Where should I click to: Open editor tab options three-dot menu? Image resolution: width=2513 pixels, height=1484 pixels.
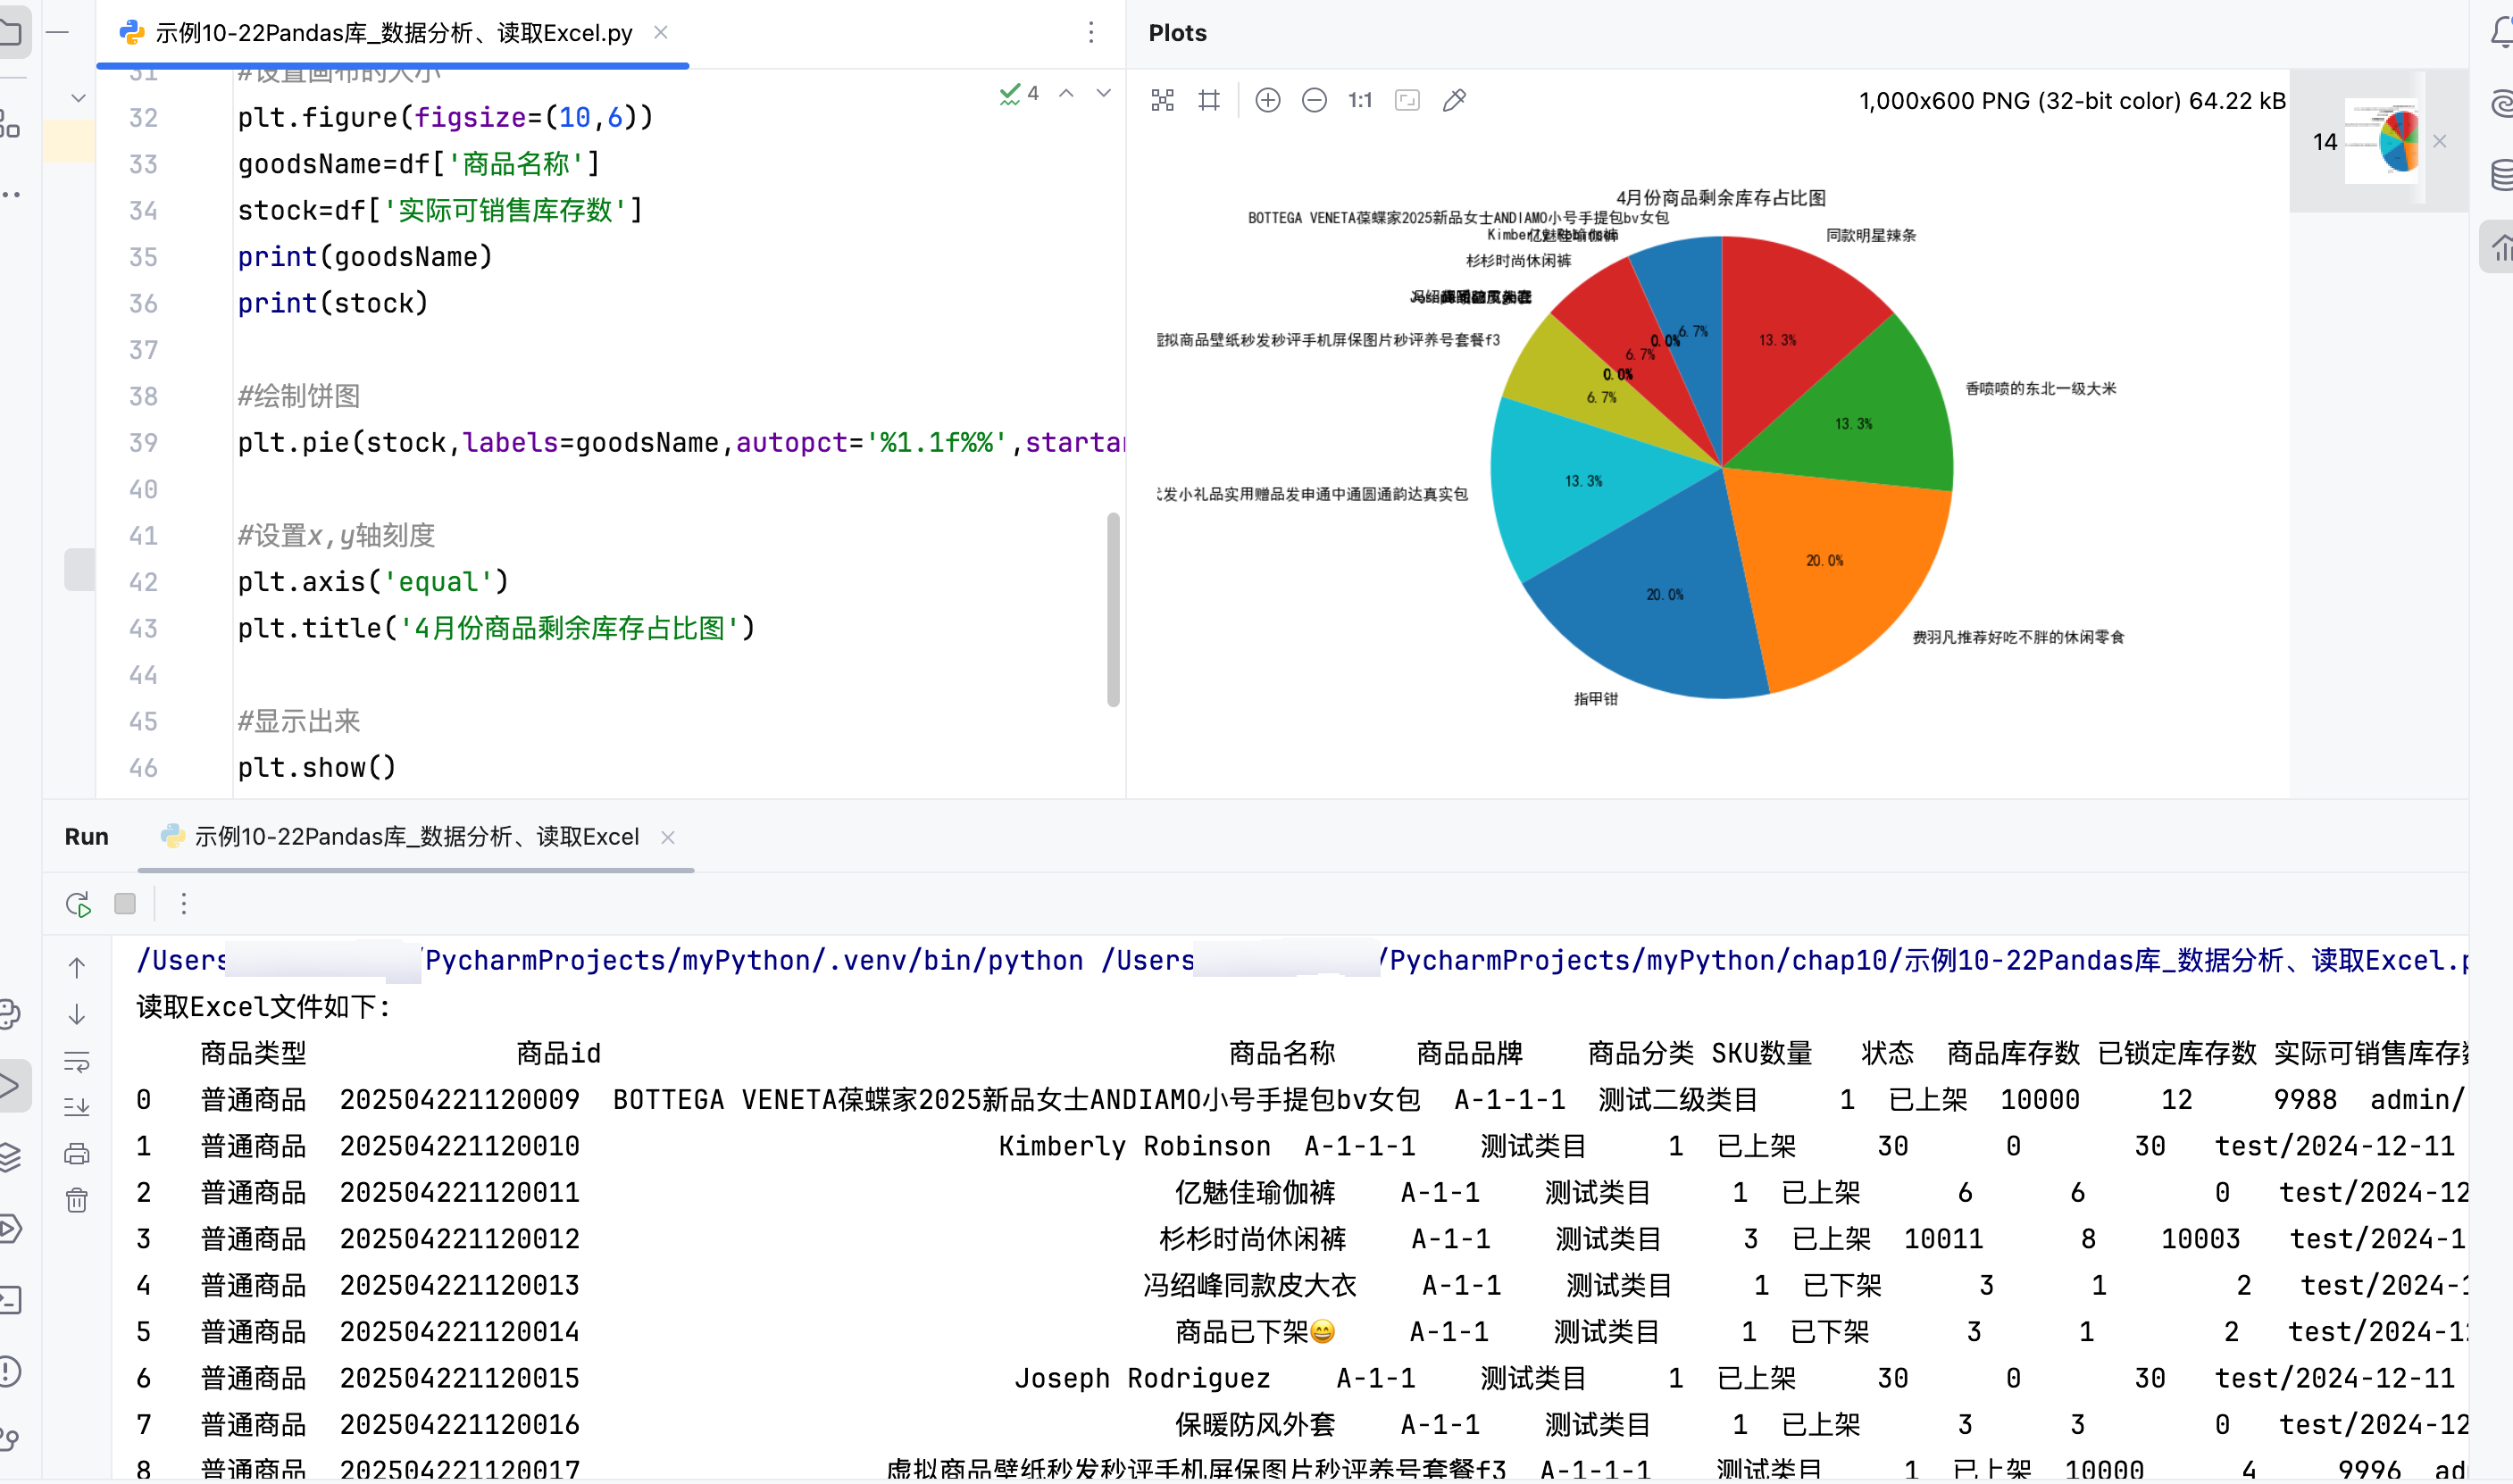tap(1090, 33)
